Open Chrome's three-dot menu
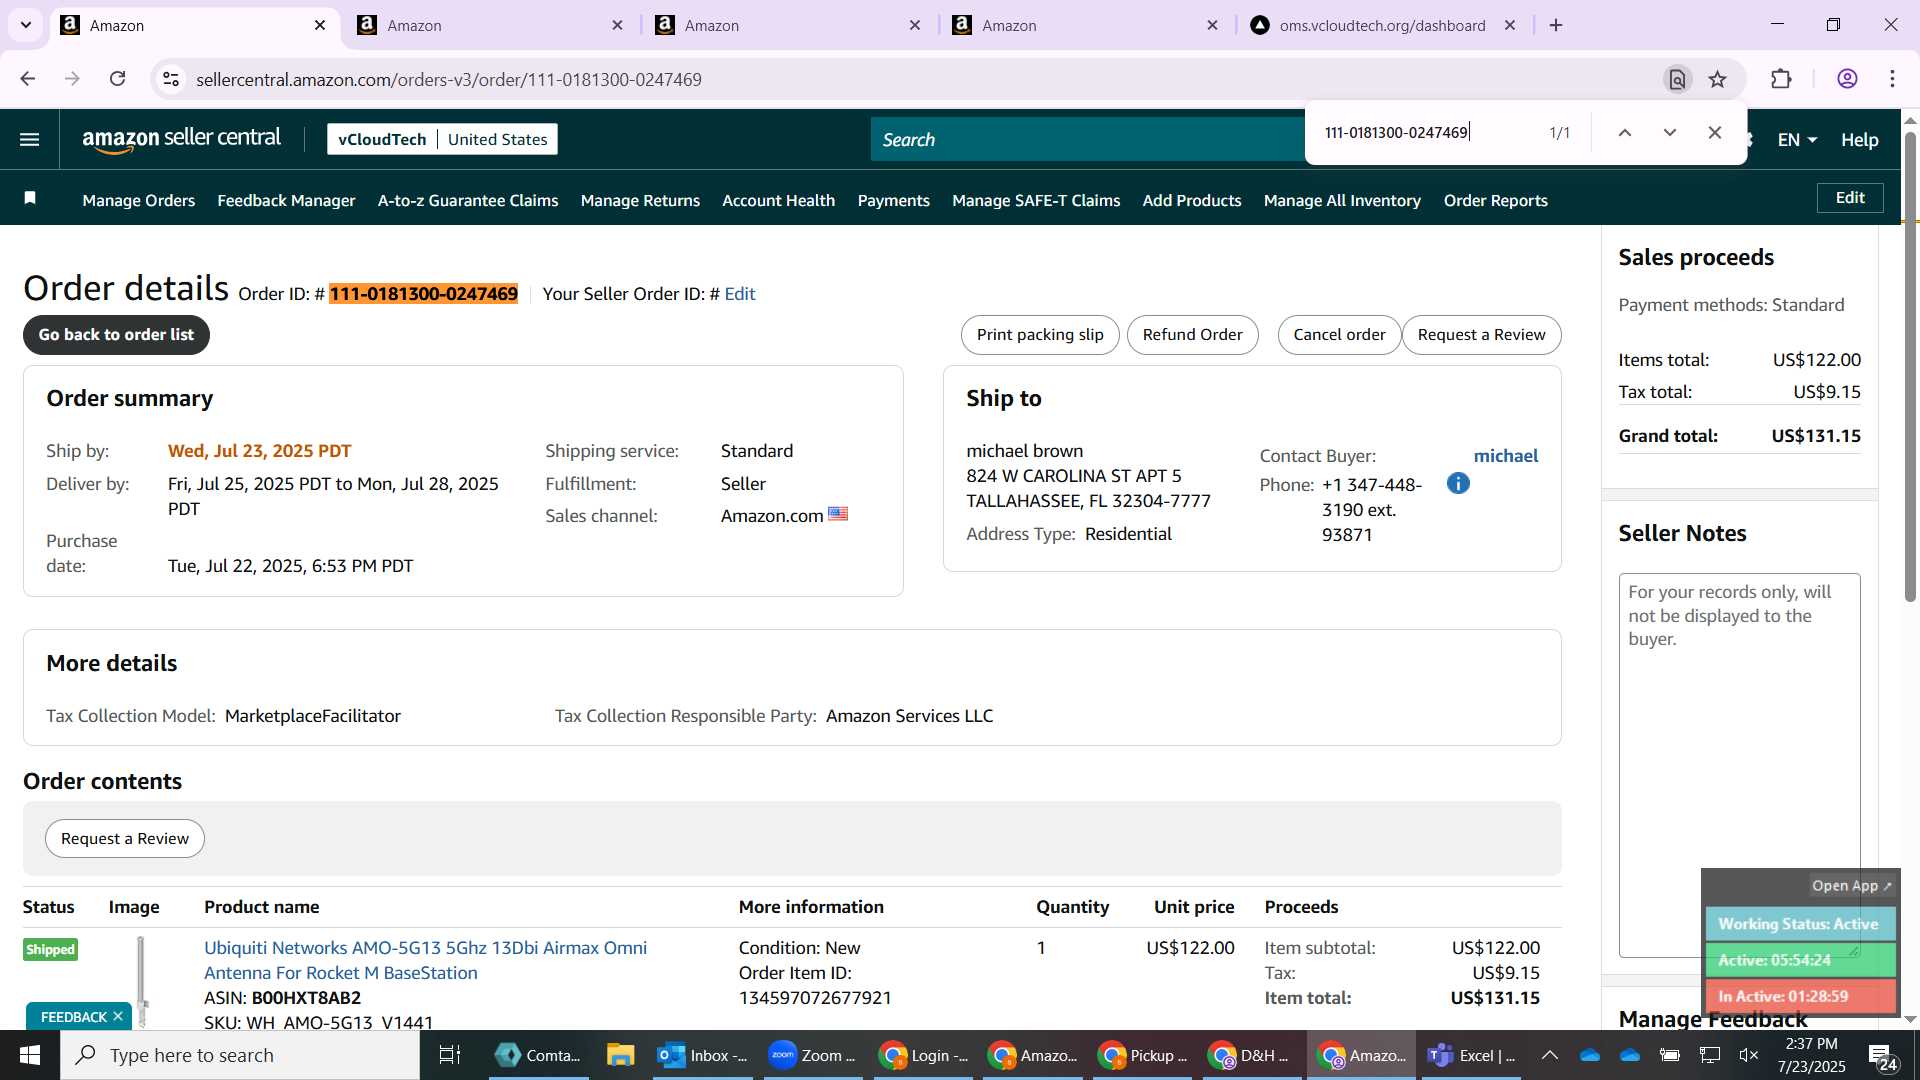 tap(1892, 79)
